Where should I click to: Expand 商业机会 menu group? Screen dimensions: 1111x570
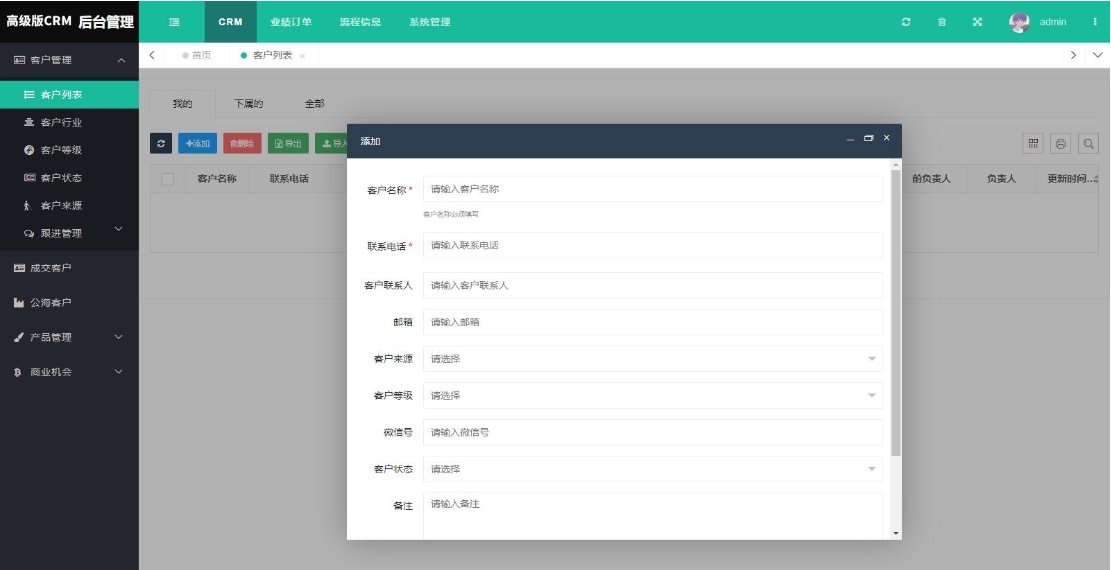coord(69,372)
